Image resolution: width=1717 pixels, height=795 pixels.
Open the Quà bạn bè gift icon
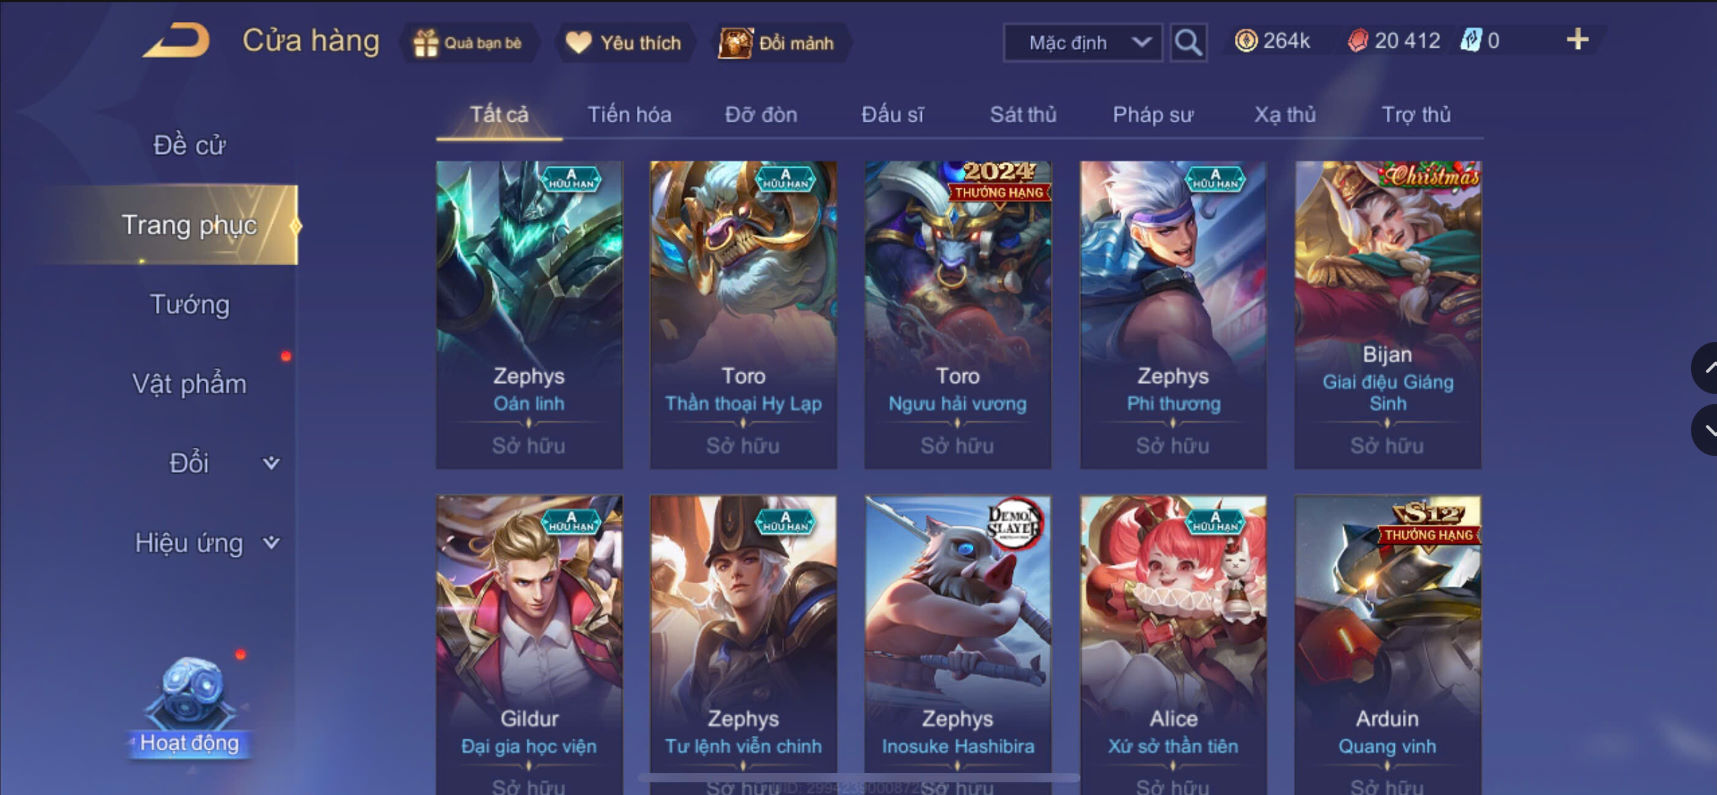[426, 43]
